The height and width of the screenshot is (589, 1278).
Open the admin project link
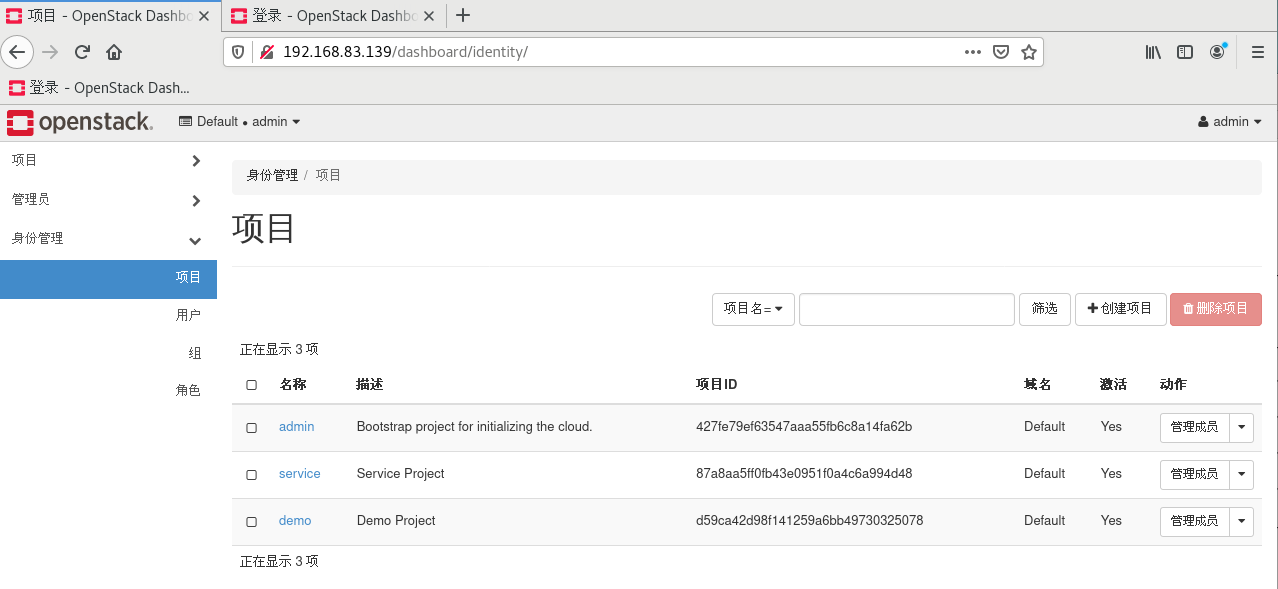coord(296,427)
